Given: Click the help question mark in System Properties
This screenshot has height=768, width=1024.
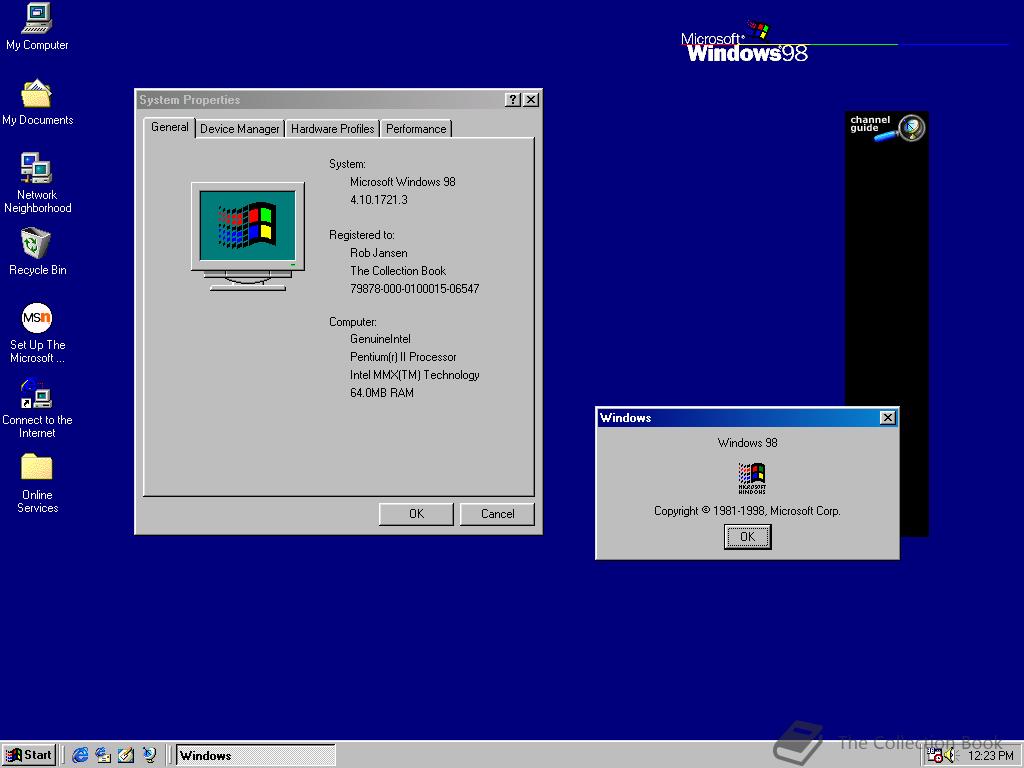Looking at the screenshot, I should (x=513, y=99).
